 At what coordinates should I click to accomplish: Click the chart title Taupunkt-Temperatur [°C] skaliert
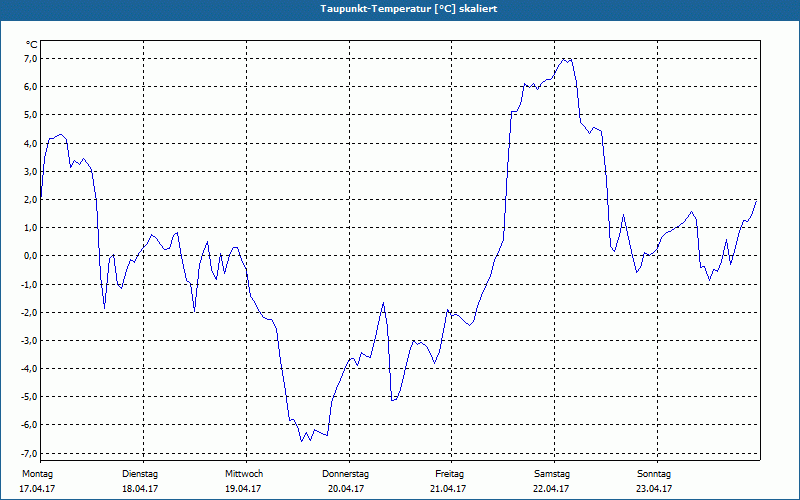pos(409,9)
